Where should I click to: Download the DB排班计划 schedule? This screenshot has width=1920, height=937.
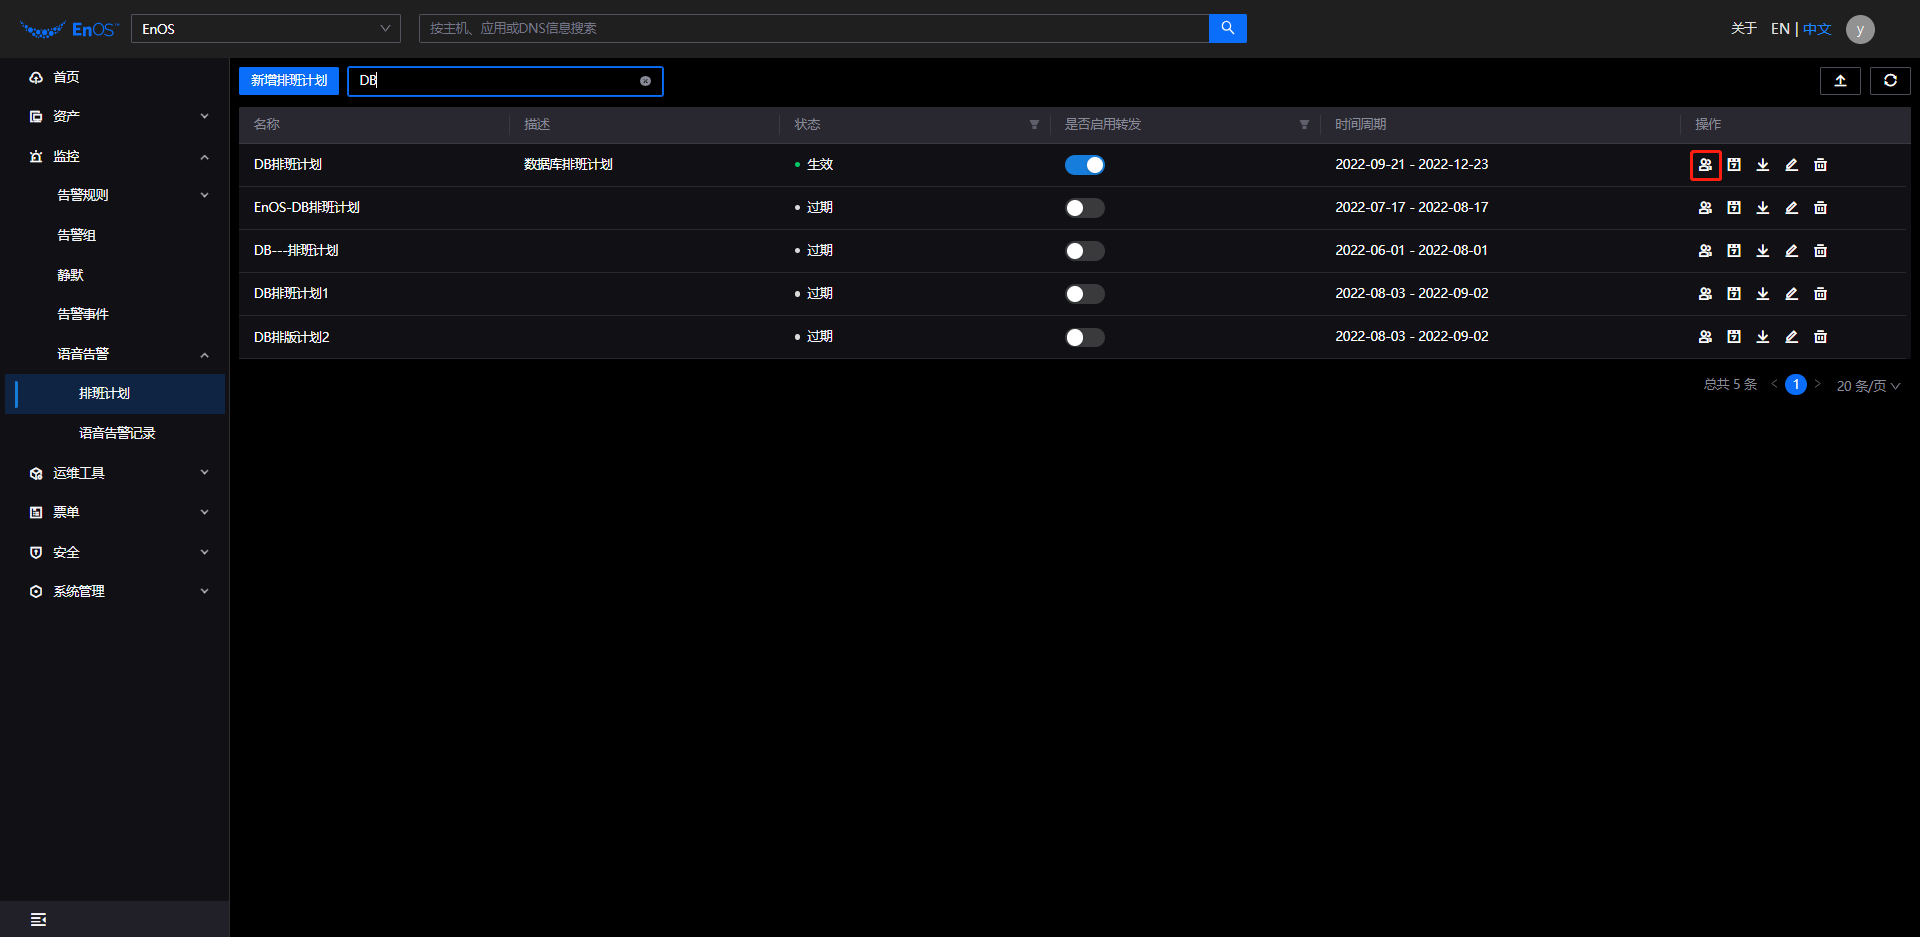point(1763,165)
